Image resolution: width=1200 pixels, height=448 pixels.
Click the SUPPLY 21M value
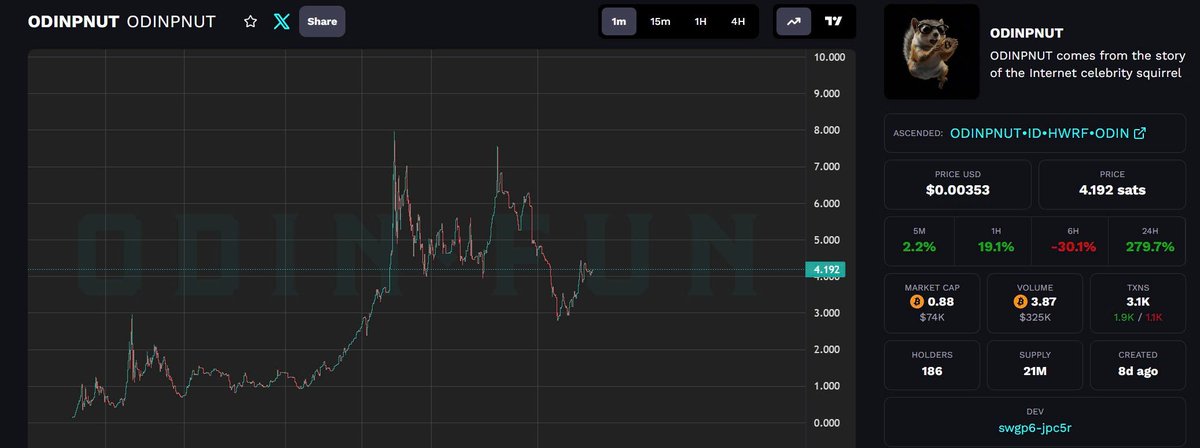click(1034, 371)
